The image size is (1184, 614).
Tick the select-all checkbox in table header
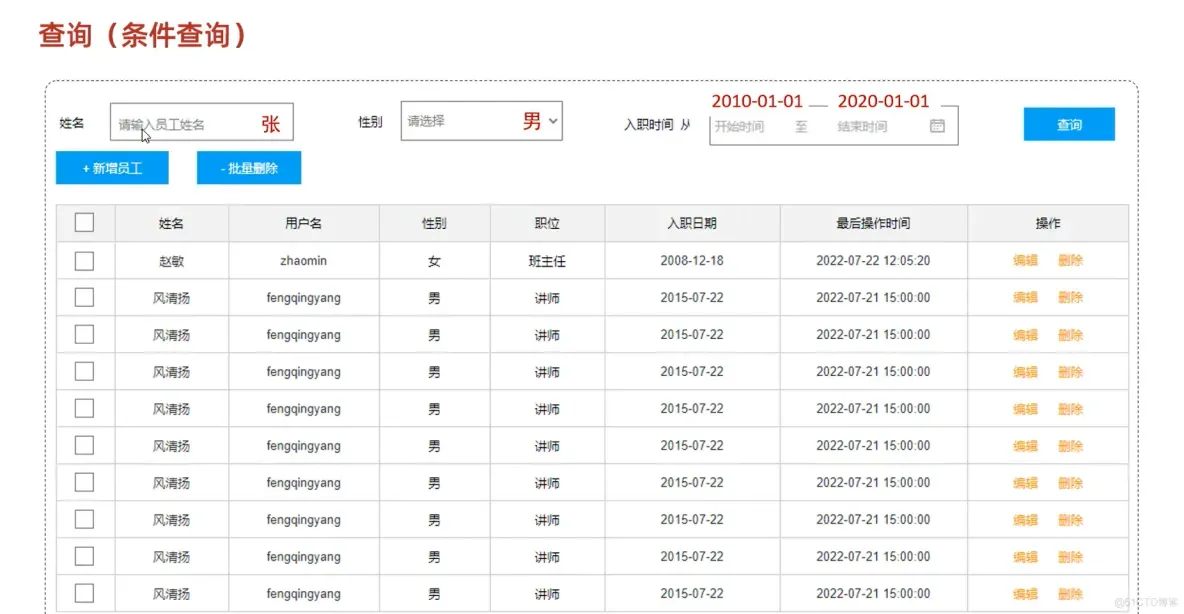[85, 223]
